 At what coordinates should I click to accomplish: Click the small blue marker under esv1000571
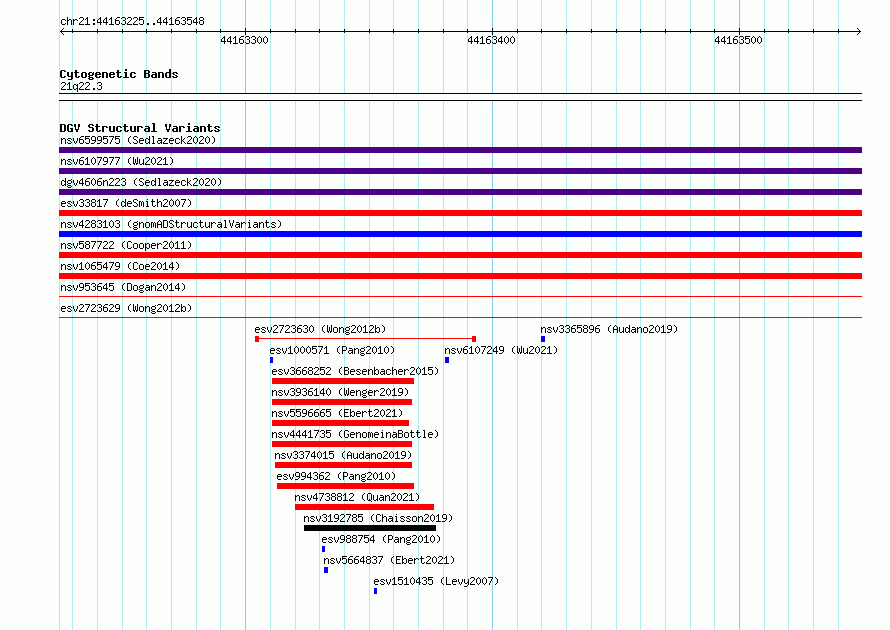pos(271,360)
